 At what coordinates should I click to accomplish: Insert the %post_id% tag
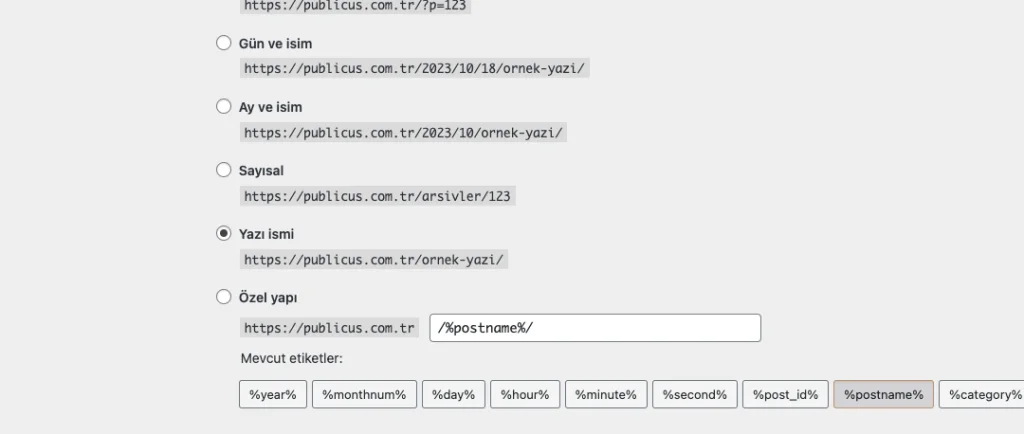point(786,394)
